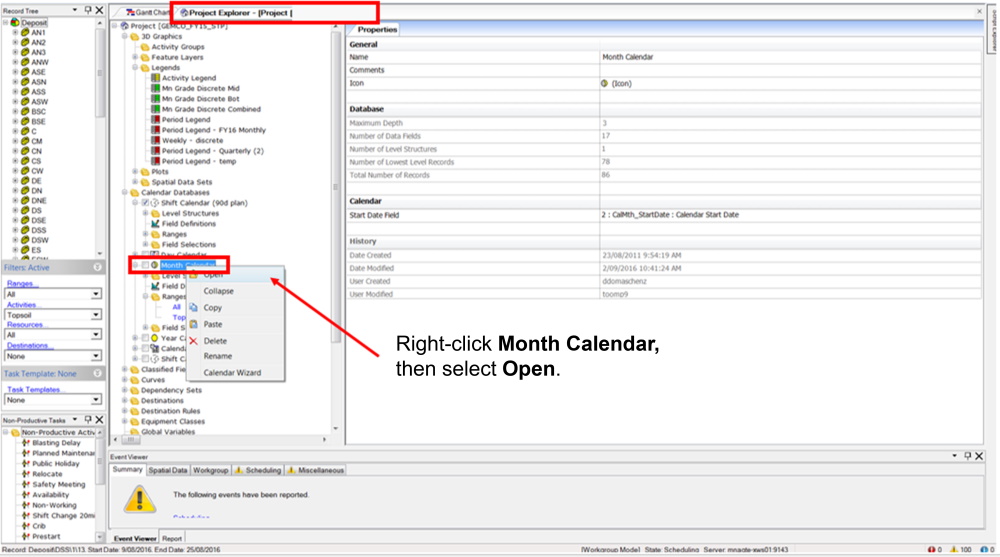The width and height of the screenshot is (1000, 557).
Task: Click the warning icon in Event Viewer summary
Action: click(x=139, y=498)
